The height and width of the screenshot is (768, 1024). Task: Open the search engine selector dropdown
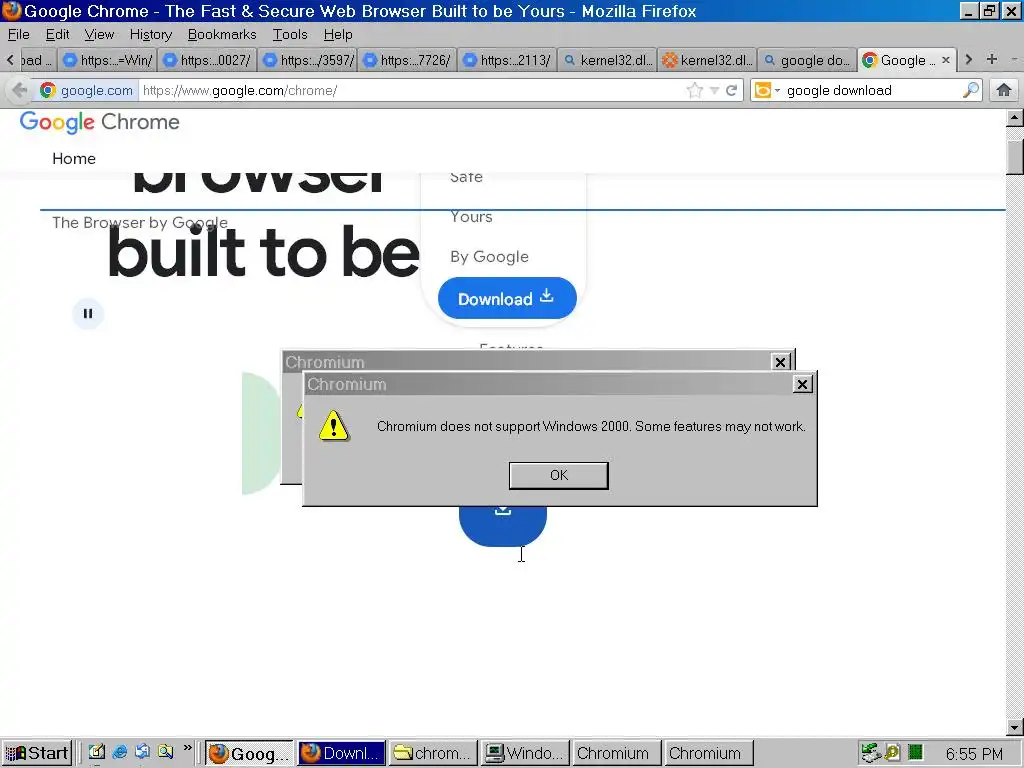click(x=767, y=90)
